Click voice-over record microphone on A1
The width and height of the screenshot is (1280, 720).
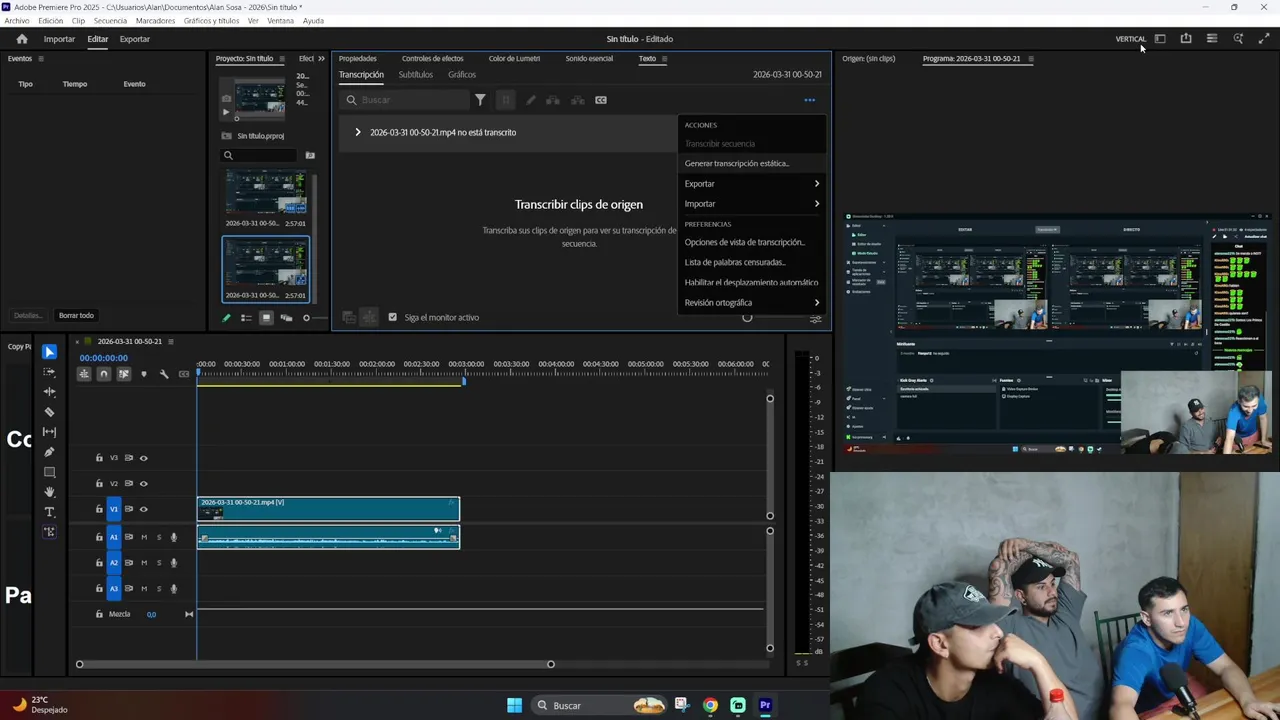point(173,537)
